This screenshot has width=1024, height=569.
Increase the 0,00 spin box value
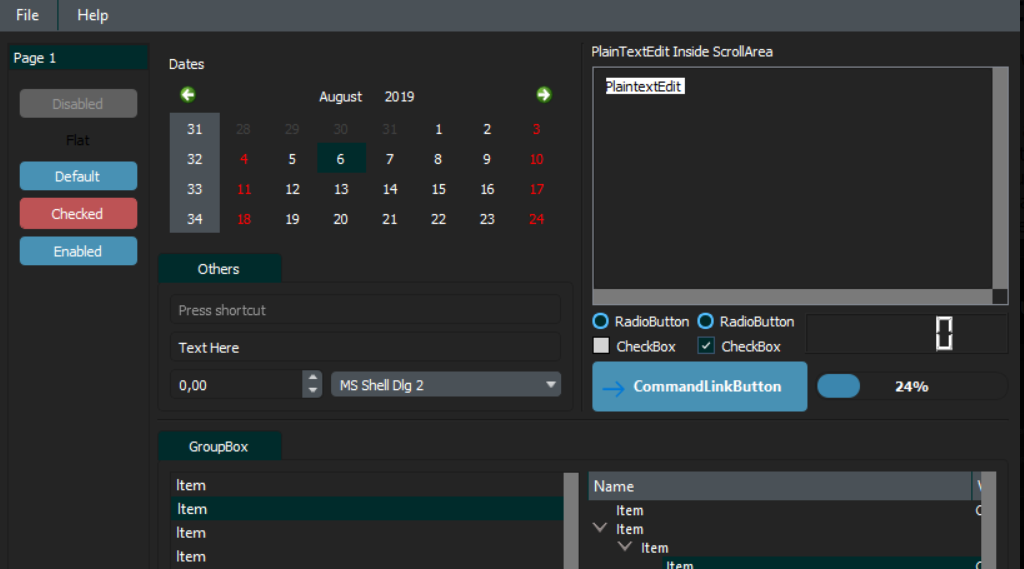313,378
